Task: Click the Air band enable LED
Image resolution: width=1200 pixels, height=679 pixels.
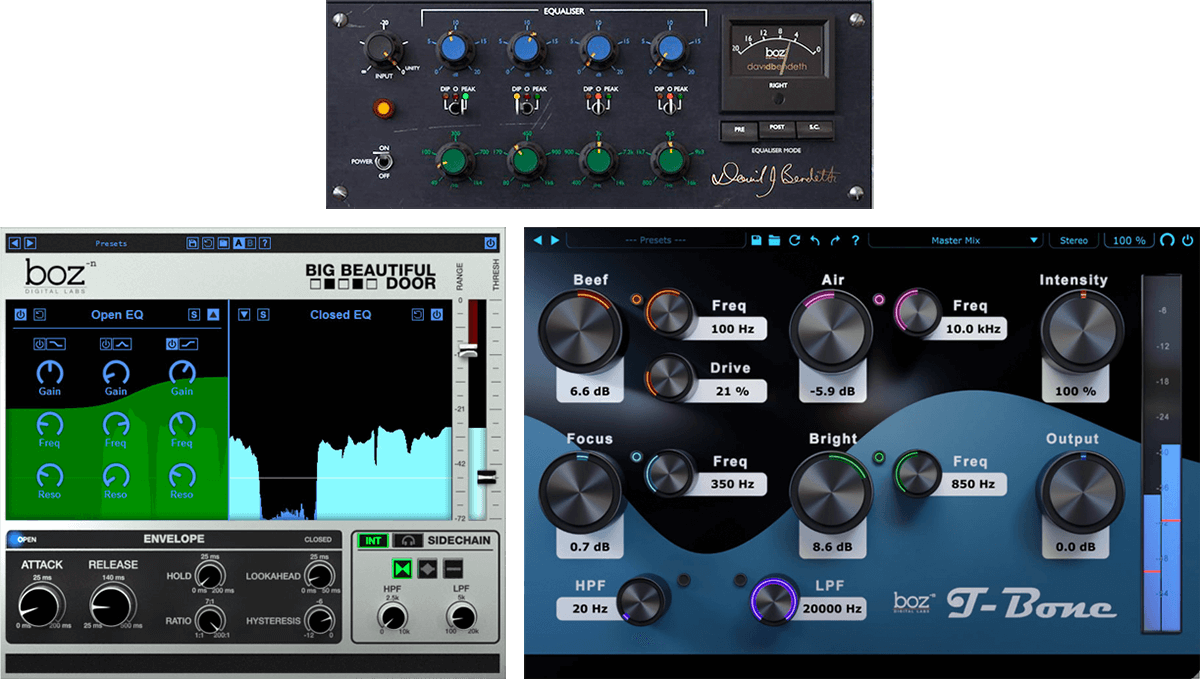Action: pos(879,297)
